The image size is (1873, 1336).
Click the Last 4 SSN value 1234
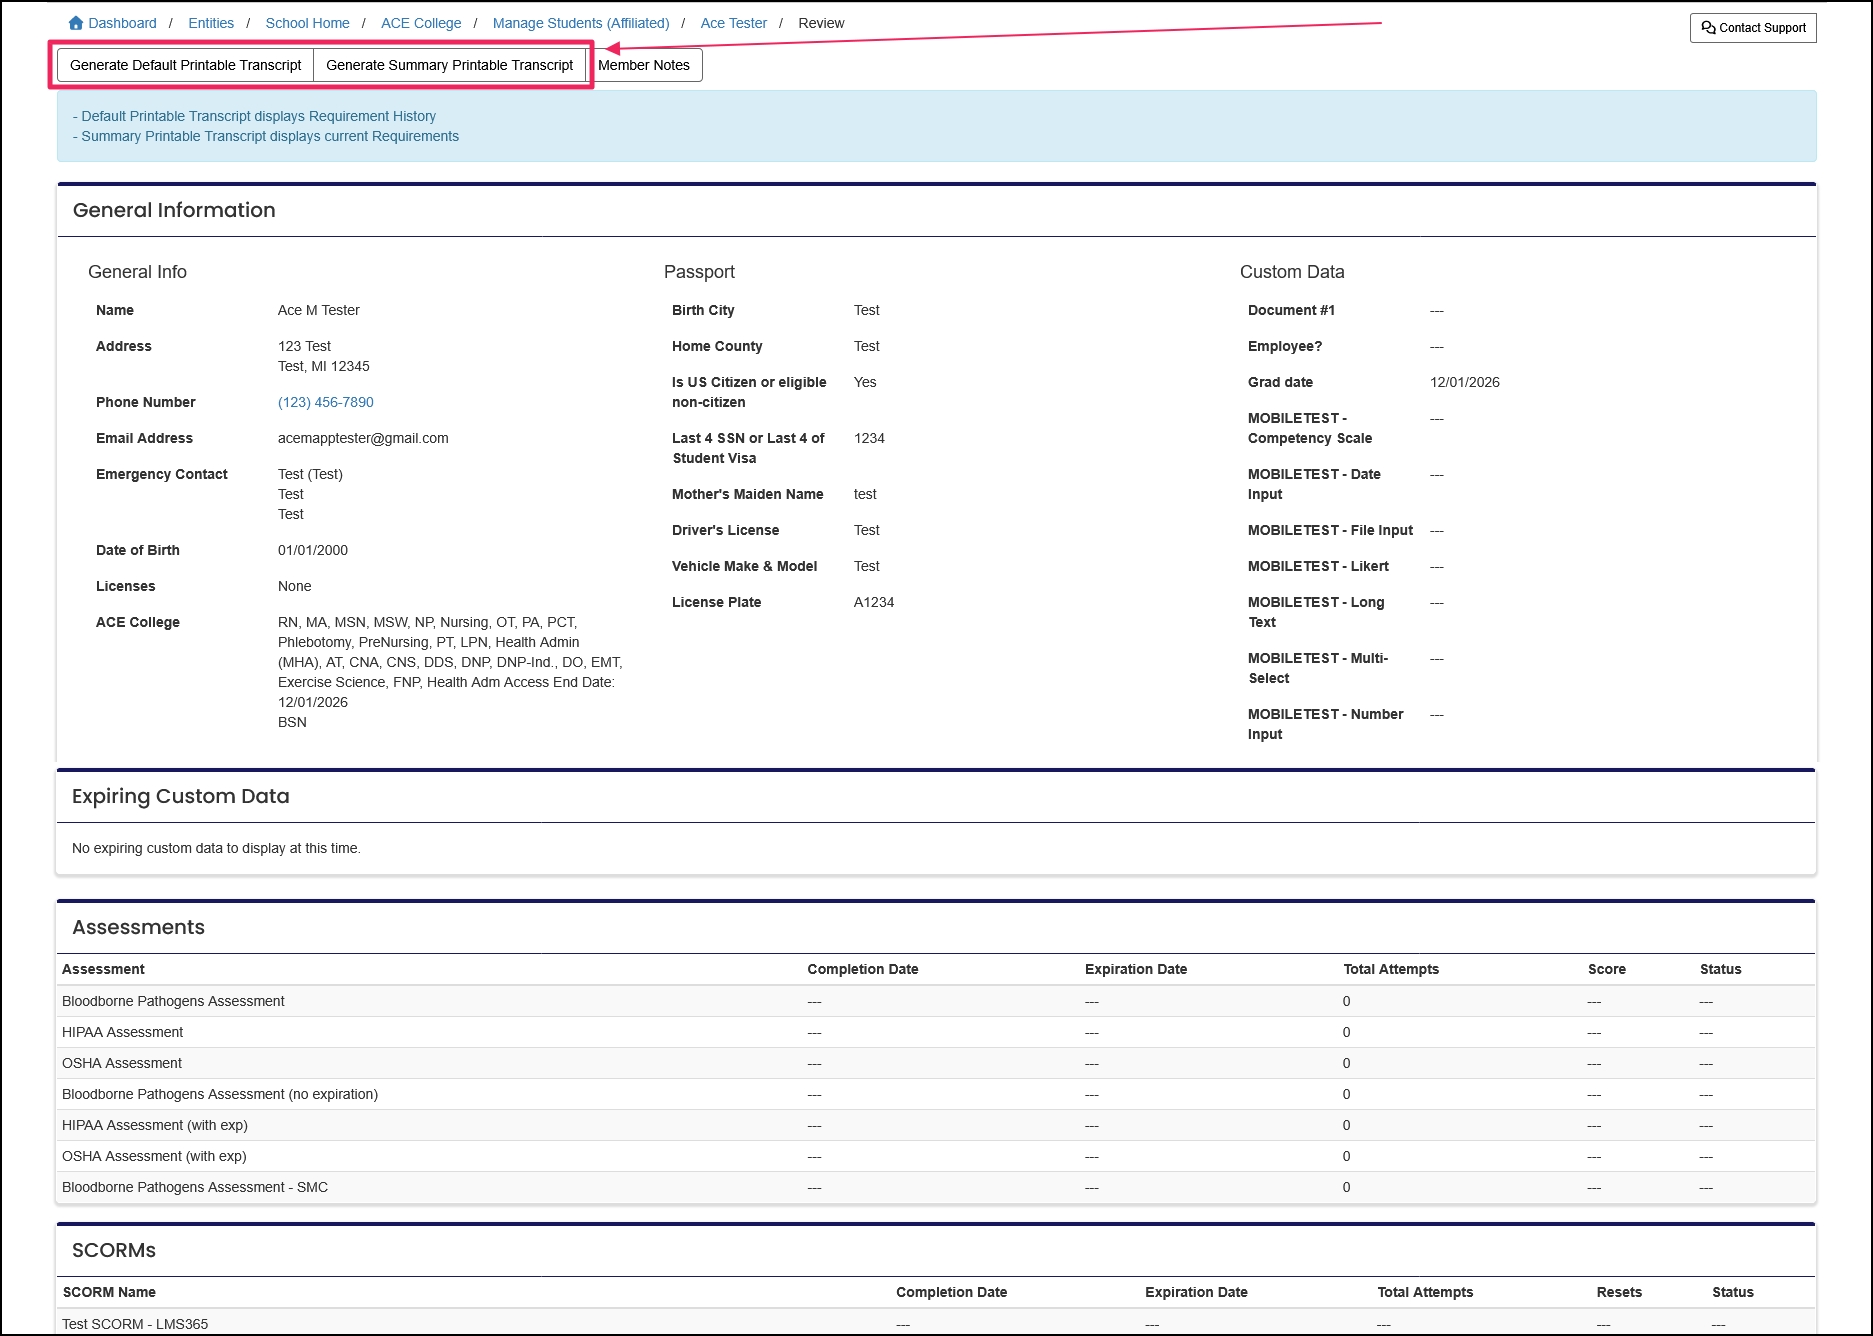click(869, 438)
